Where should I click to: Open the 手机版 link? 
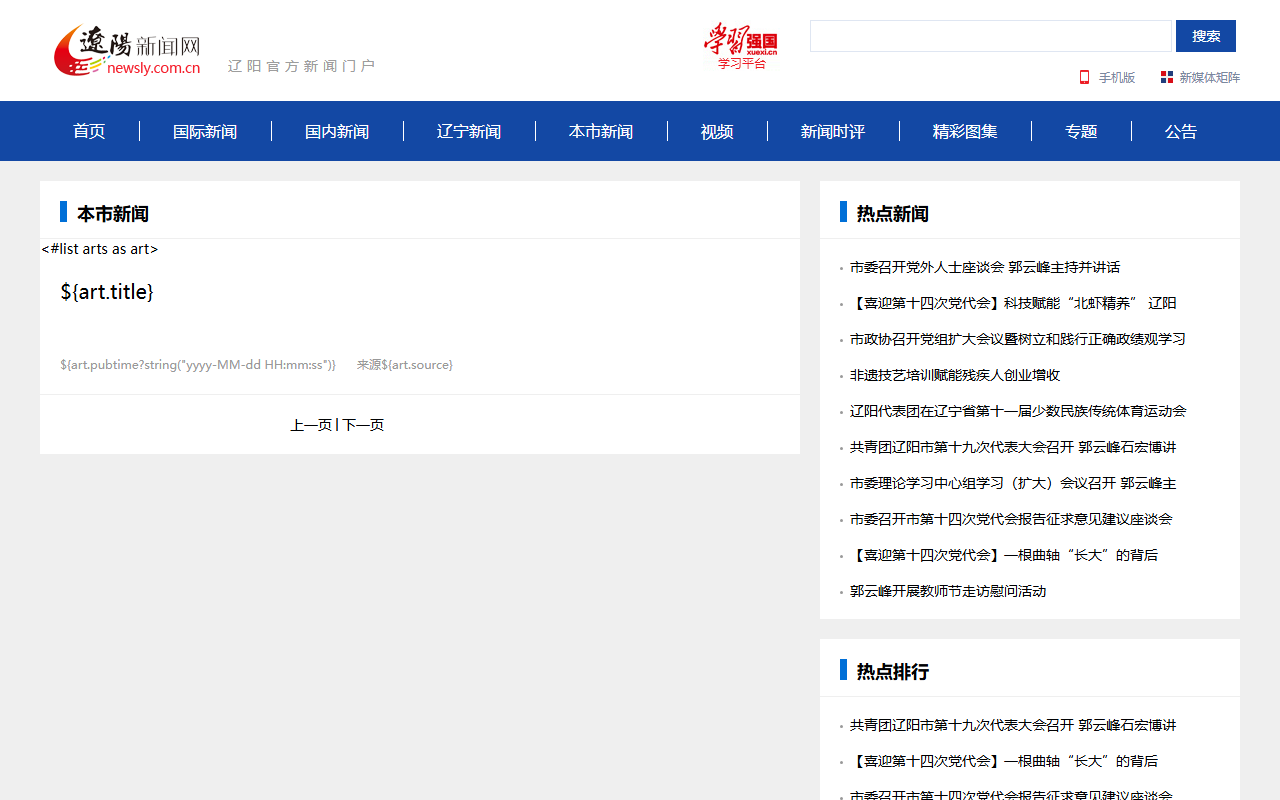(x=1117, y=77)
